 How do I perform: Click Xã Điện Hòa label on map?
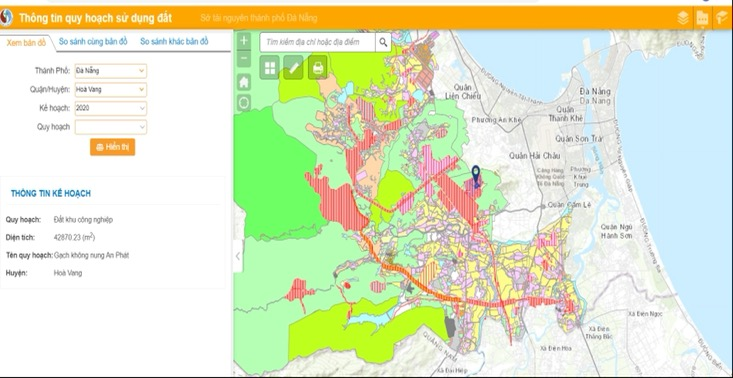pos(556,348)
